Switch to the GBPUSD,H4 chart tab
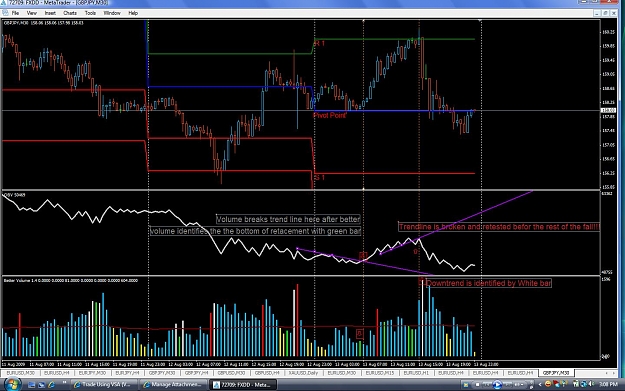625x391 pixels. click(267, 373)
